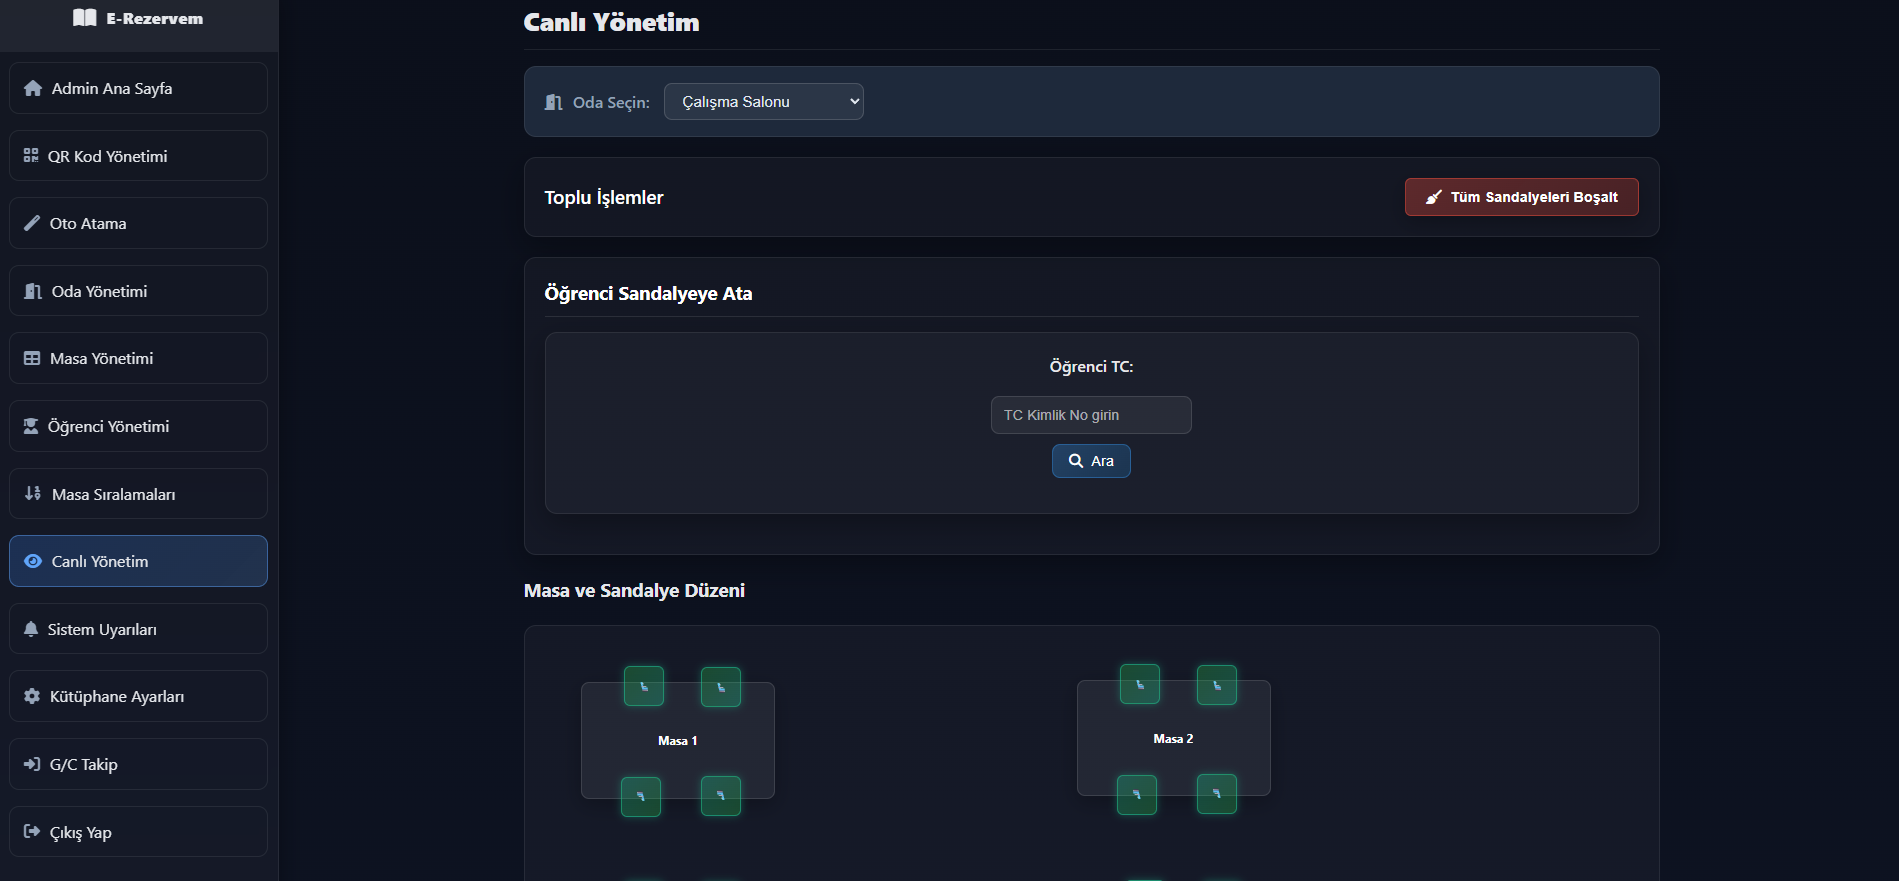Click the Masa 2 table label
Image resolution: width=1899 pixels, height=881 pixels.
click(x=1173, y=739)
